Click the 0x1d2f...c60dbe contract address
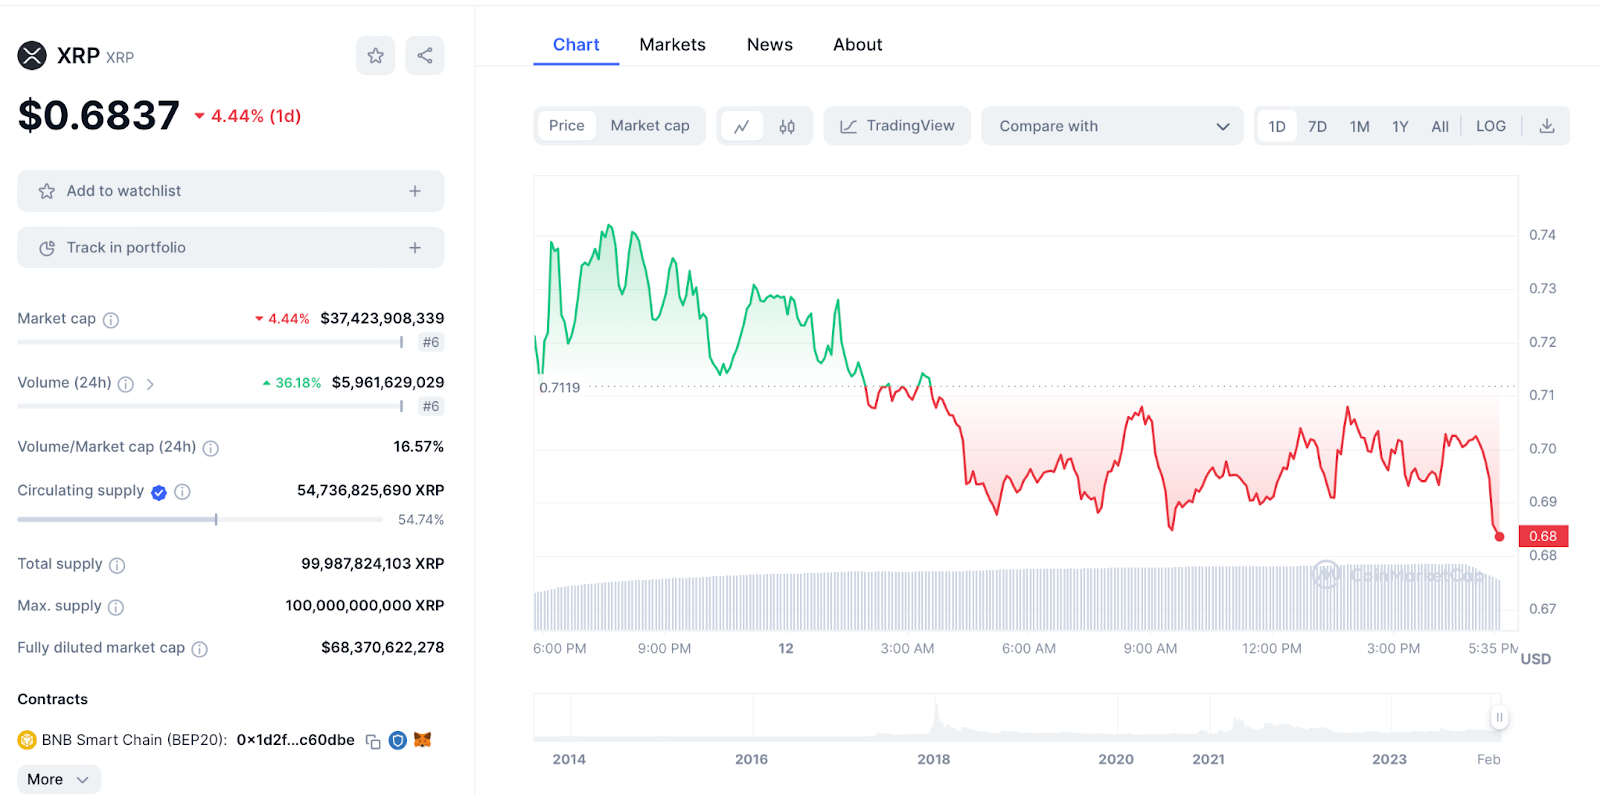This screenshot has width=1600, height=795. pos(296,740)
